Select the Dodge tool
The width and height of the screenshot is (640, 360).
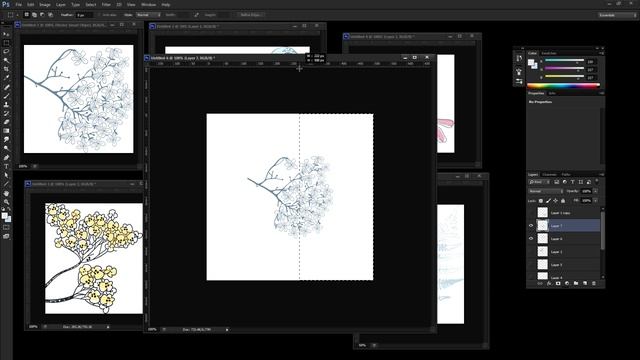coord(6,148)
